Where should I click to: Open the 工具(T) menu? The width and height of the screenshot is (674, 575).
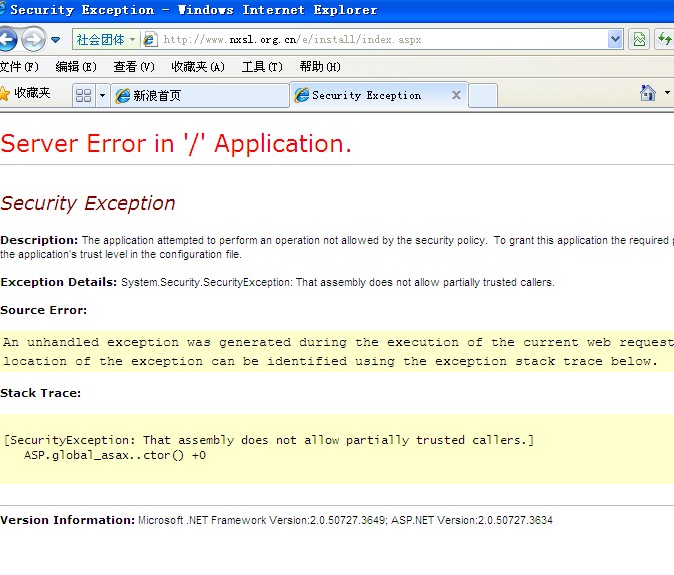pyautogui.click(x=262, y=67)
